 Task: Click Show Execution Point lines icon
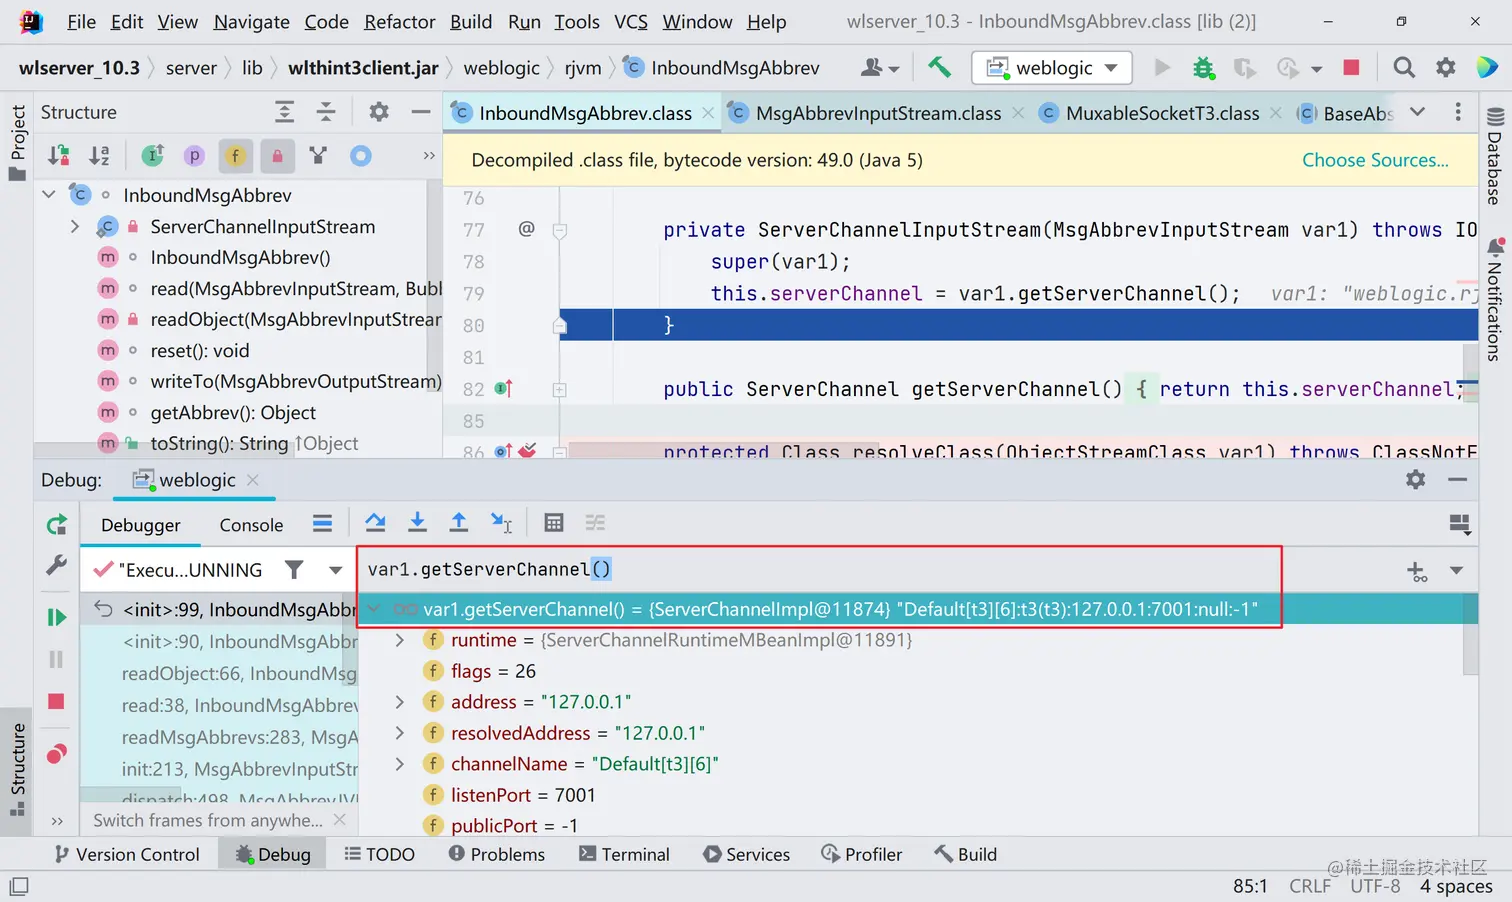tap(322, 522)
